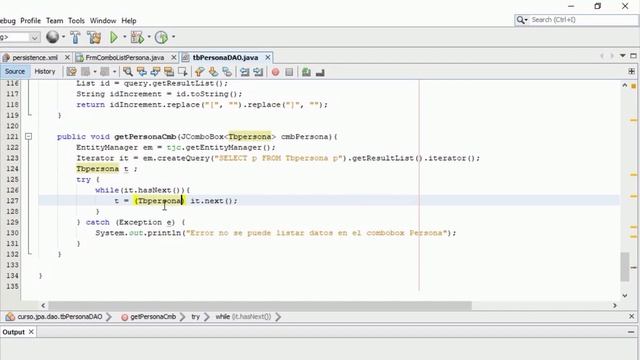Click the while (it.hasNext()) breadcrumb

(243, 317)
